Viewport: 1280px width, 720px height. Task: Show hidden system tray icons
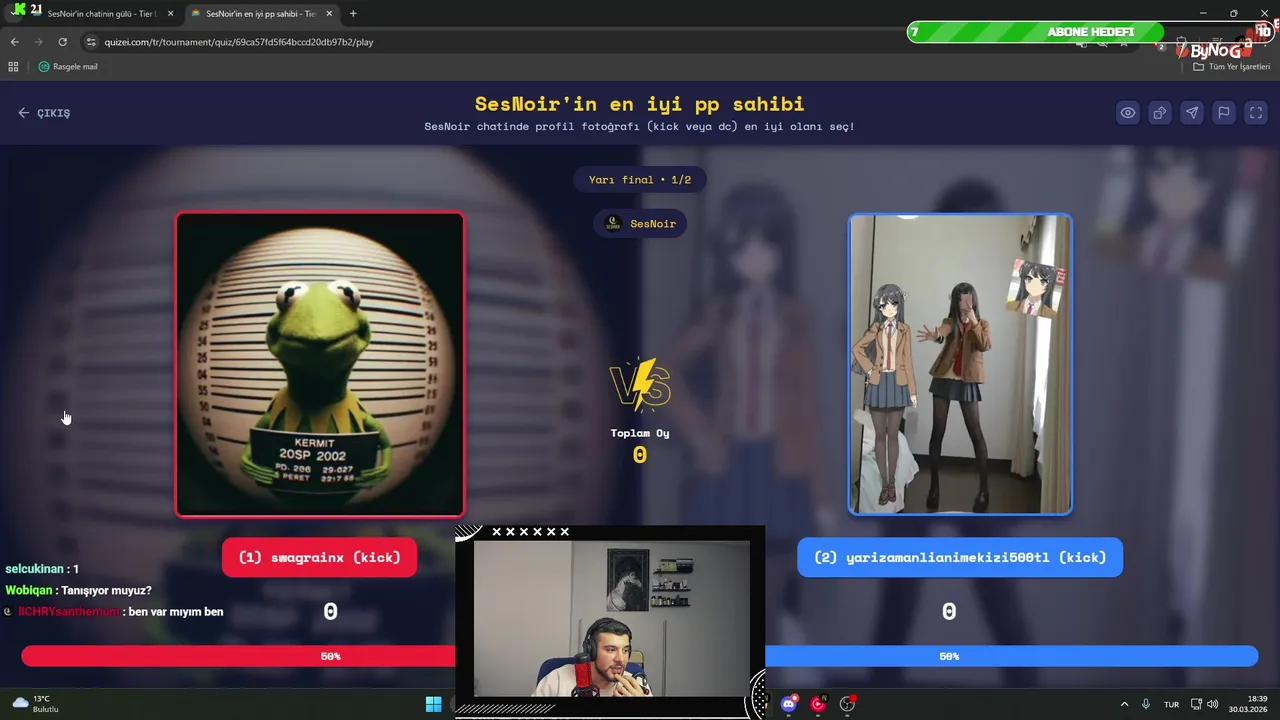pyautogui.click(x=1124, y=704)
